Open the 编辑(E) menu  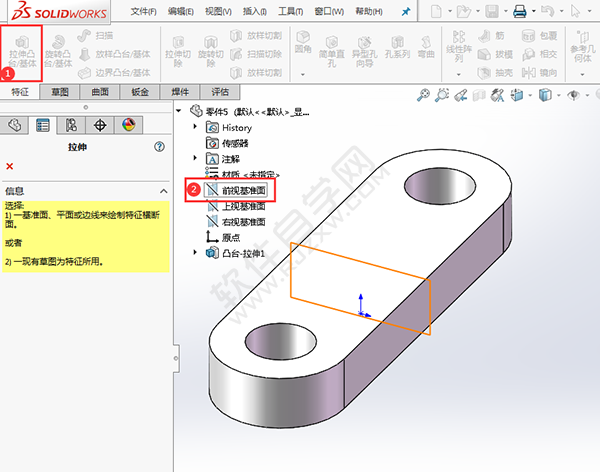click(181, 11)
